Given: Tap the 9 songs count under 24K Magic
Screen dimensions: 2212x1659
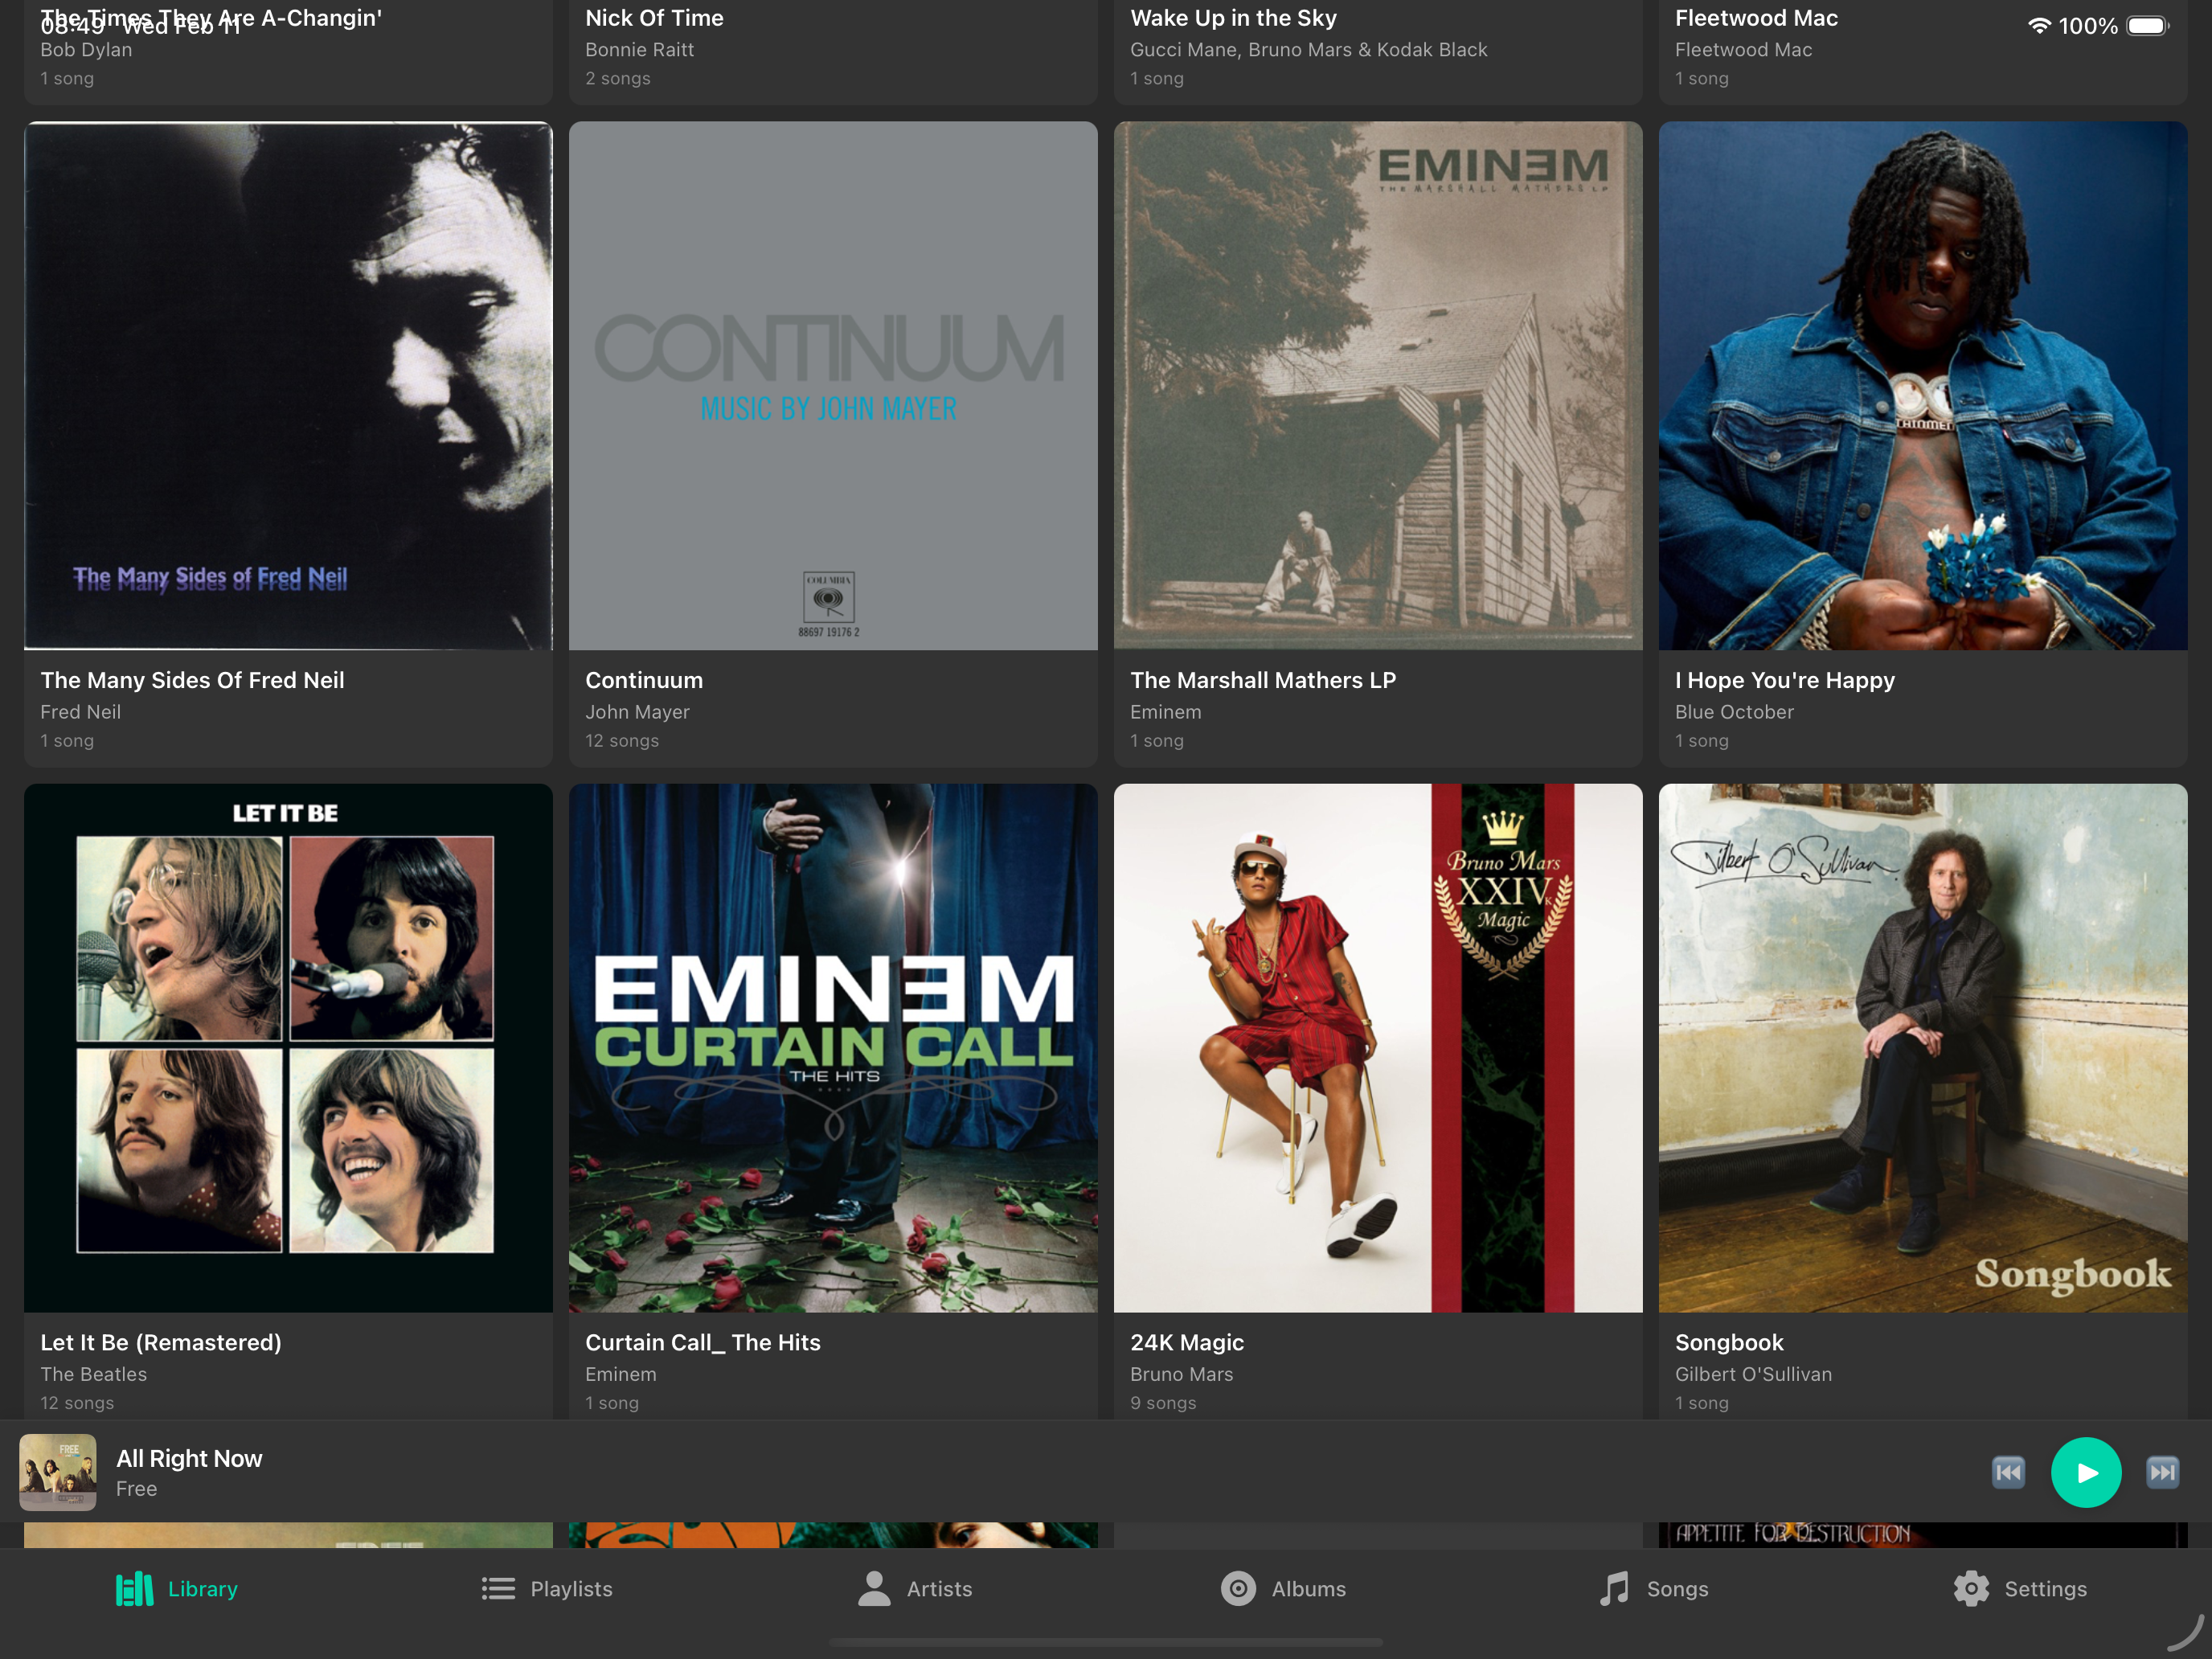Looking at the screenshot, I should click(x=1163, y=1403).
